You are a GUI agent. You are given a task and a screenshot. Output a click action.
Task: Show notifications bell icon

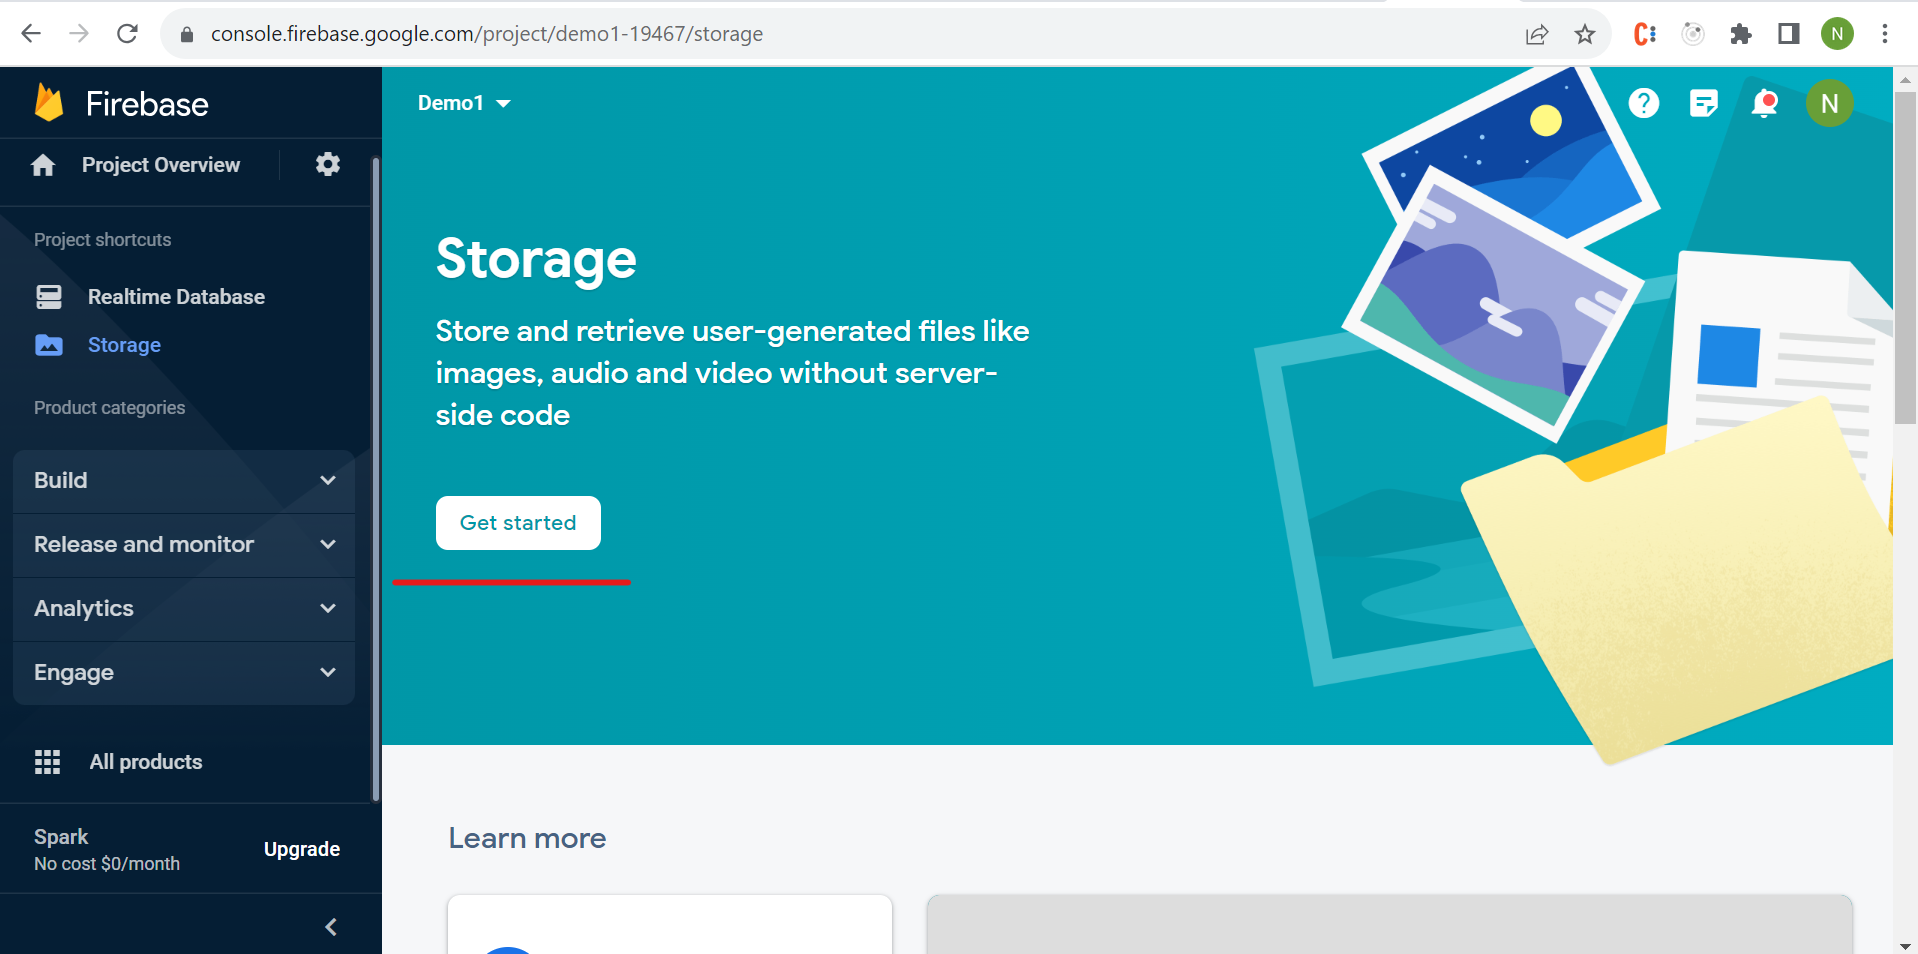point(1765,103)
